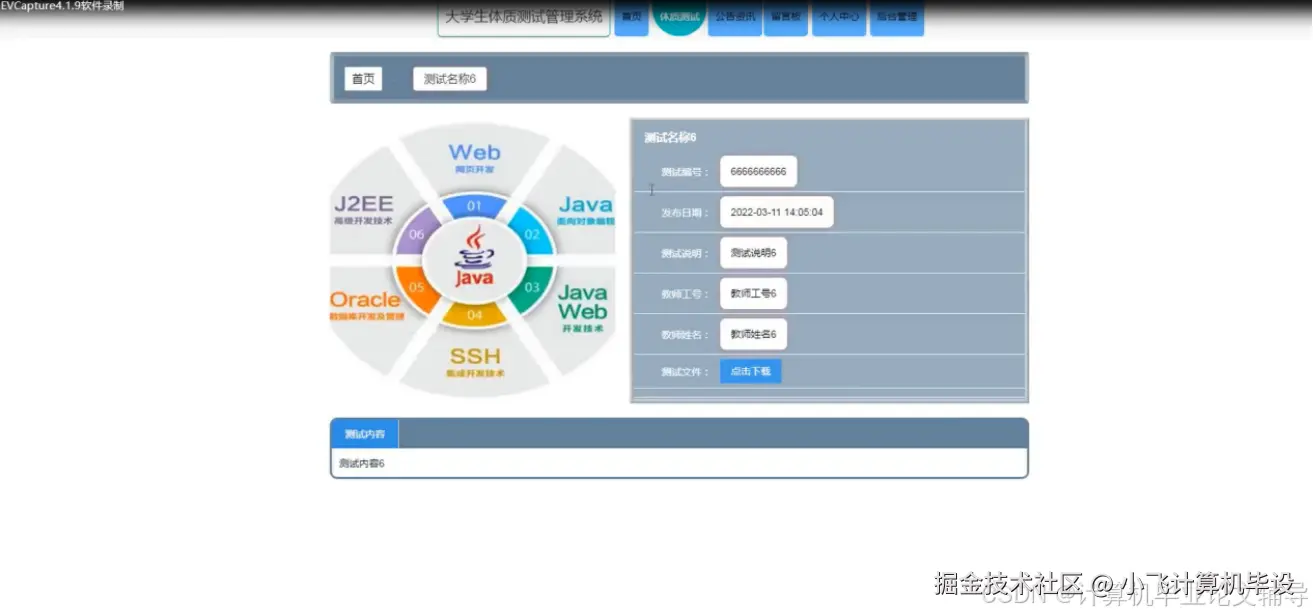Click the 发布日期 value 2022-03-11 14:05:04
1313x616 pixels.
click(777, 212)
